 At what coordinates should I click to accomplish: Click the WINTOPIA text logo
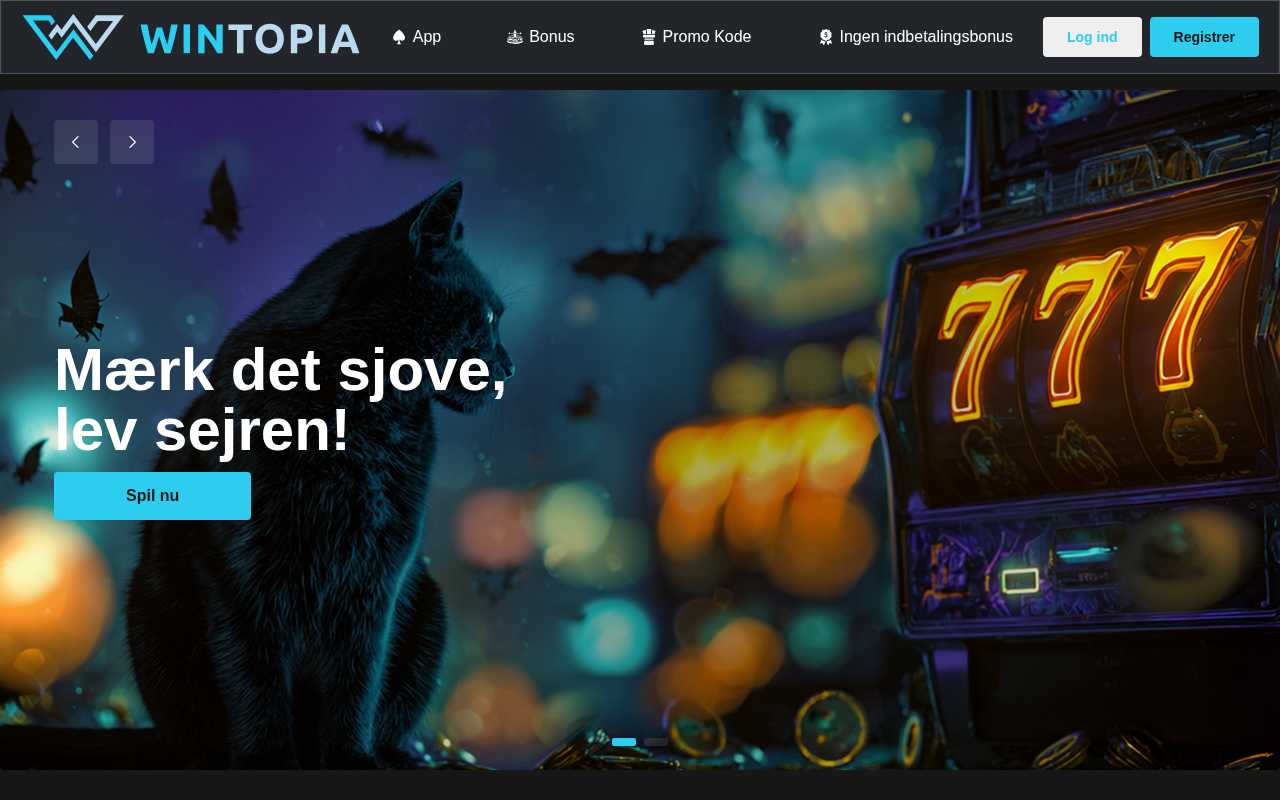click(x=250, y=39)
